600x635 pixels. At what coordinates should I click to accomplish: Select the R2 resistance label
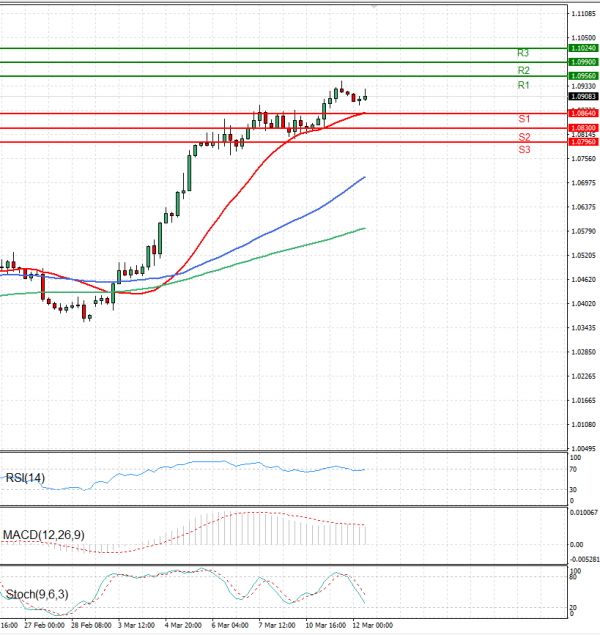pyautogui.click(x=523, y=71)
